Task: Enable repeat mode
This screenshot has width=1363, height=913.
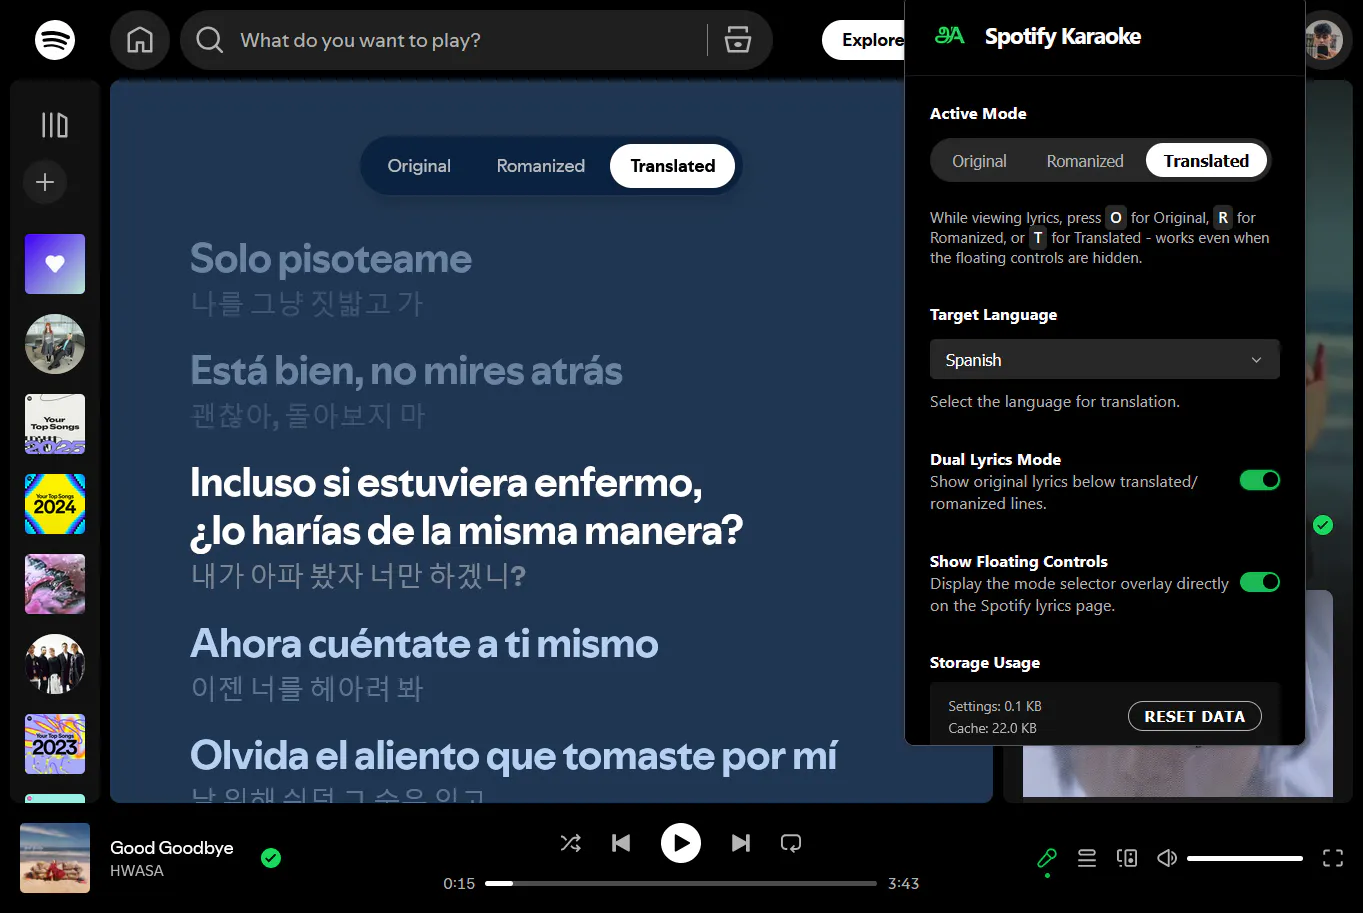Action: tap(791, 843)
